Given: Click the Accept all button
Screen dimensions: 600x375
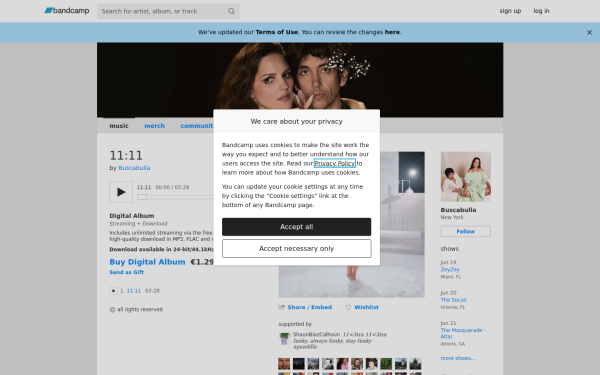Looking at the screenshot, I should [297, 227].
